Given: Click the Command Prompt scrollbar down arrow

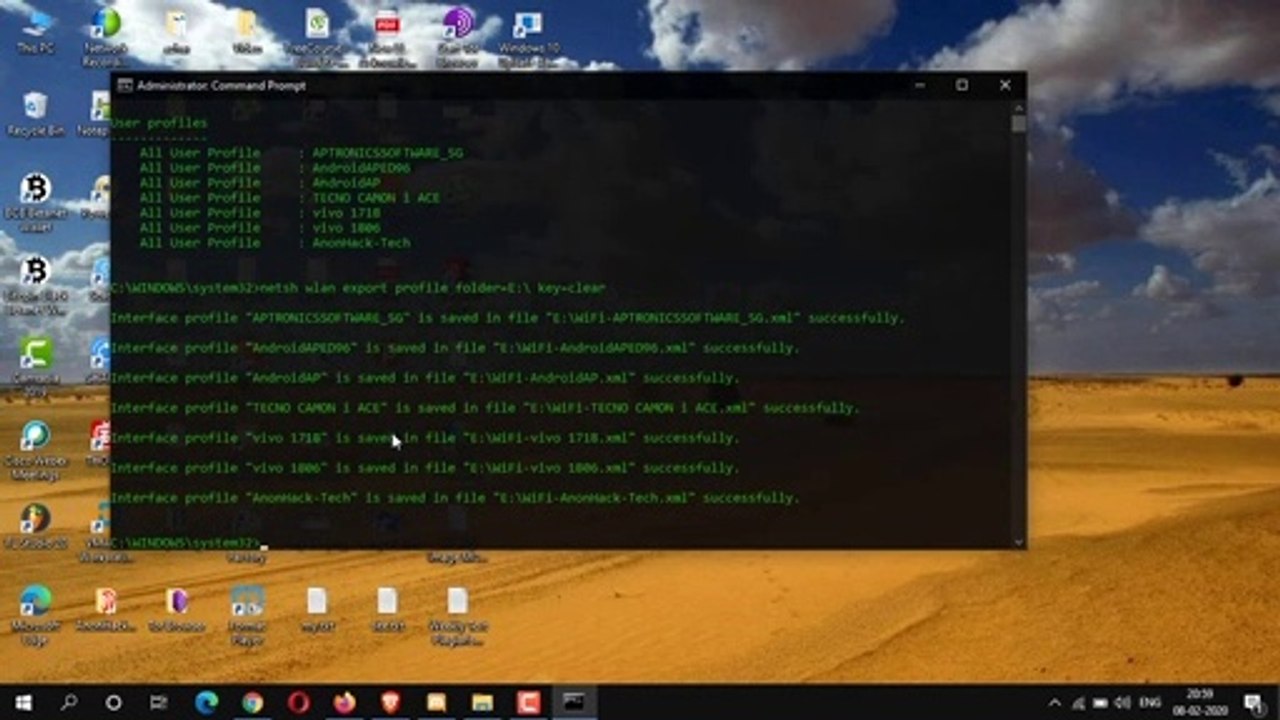Looking at the screenshot, I should point(1018,542).
